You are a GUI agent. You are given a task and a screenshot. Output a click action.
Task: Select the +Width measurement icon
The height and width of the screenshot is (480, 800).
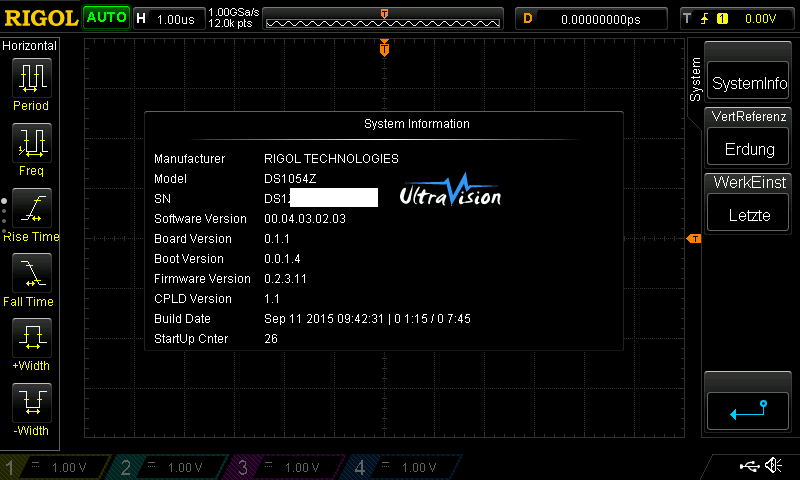pyautogui.click(x=32, y=338)
